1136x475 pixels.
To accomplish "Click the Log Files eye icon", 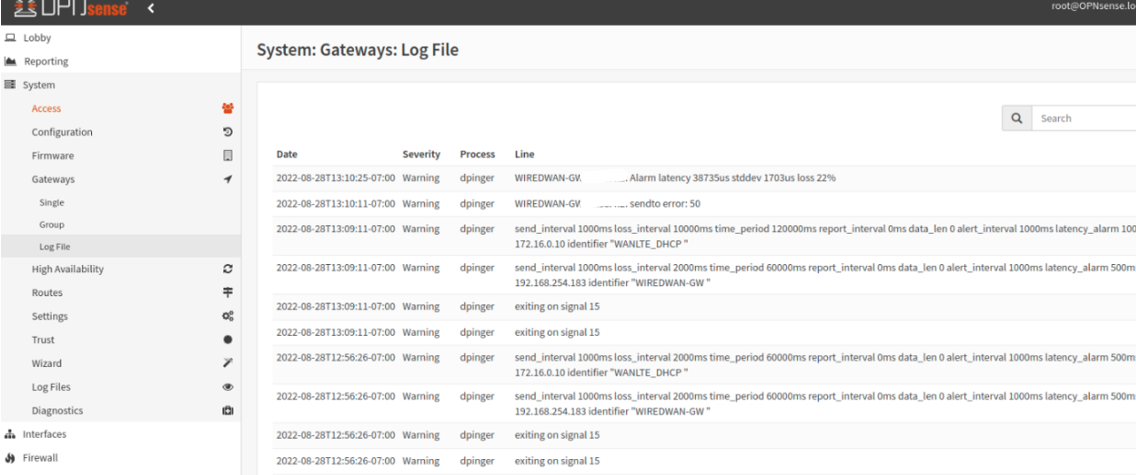I will [227, 387].
